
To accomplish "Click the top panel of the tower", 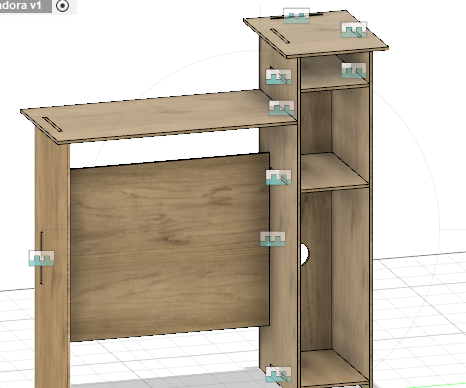I will coord(316,33).
